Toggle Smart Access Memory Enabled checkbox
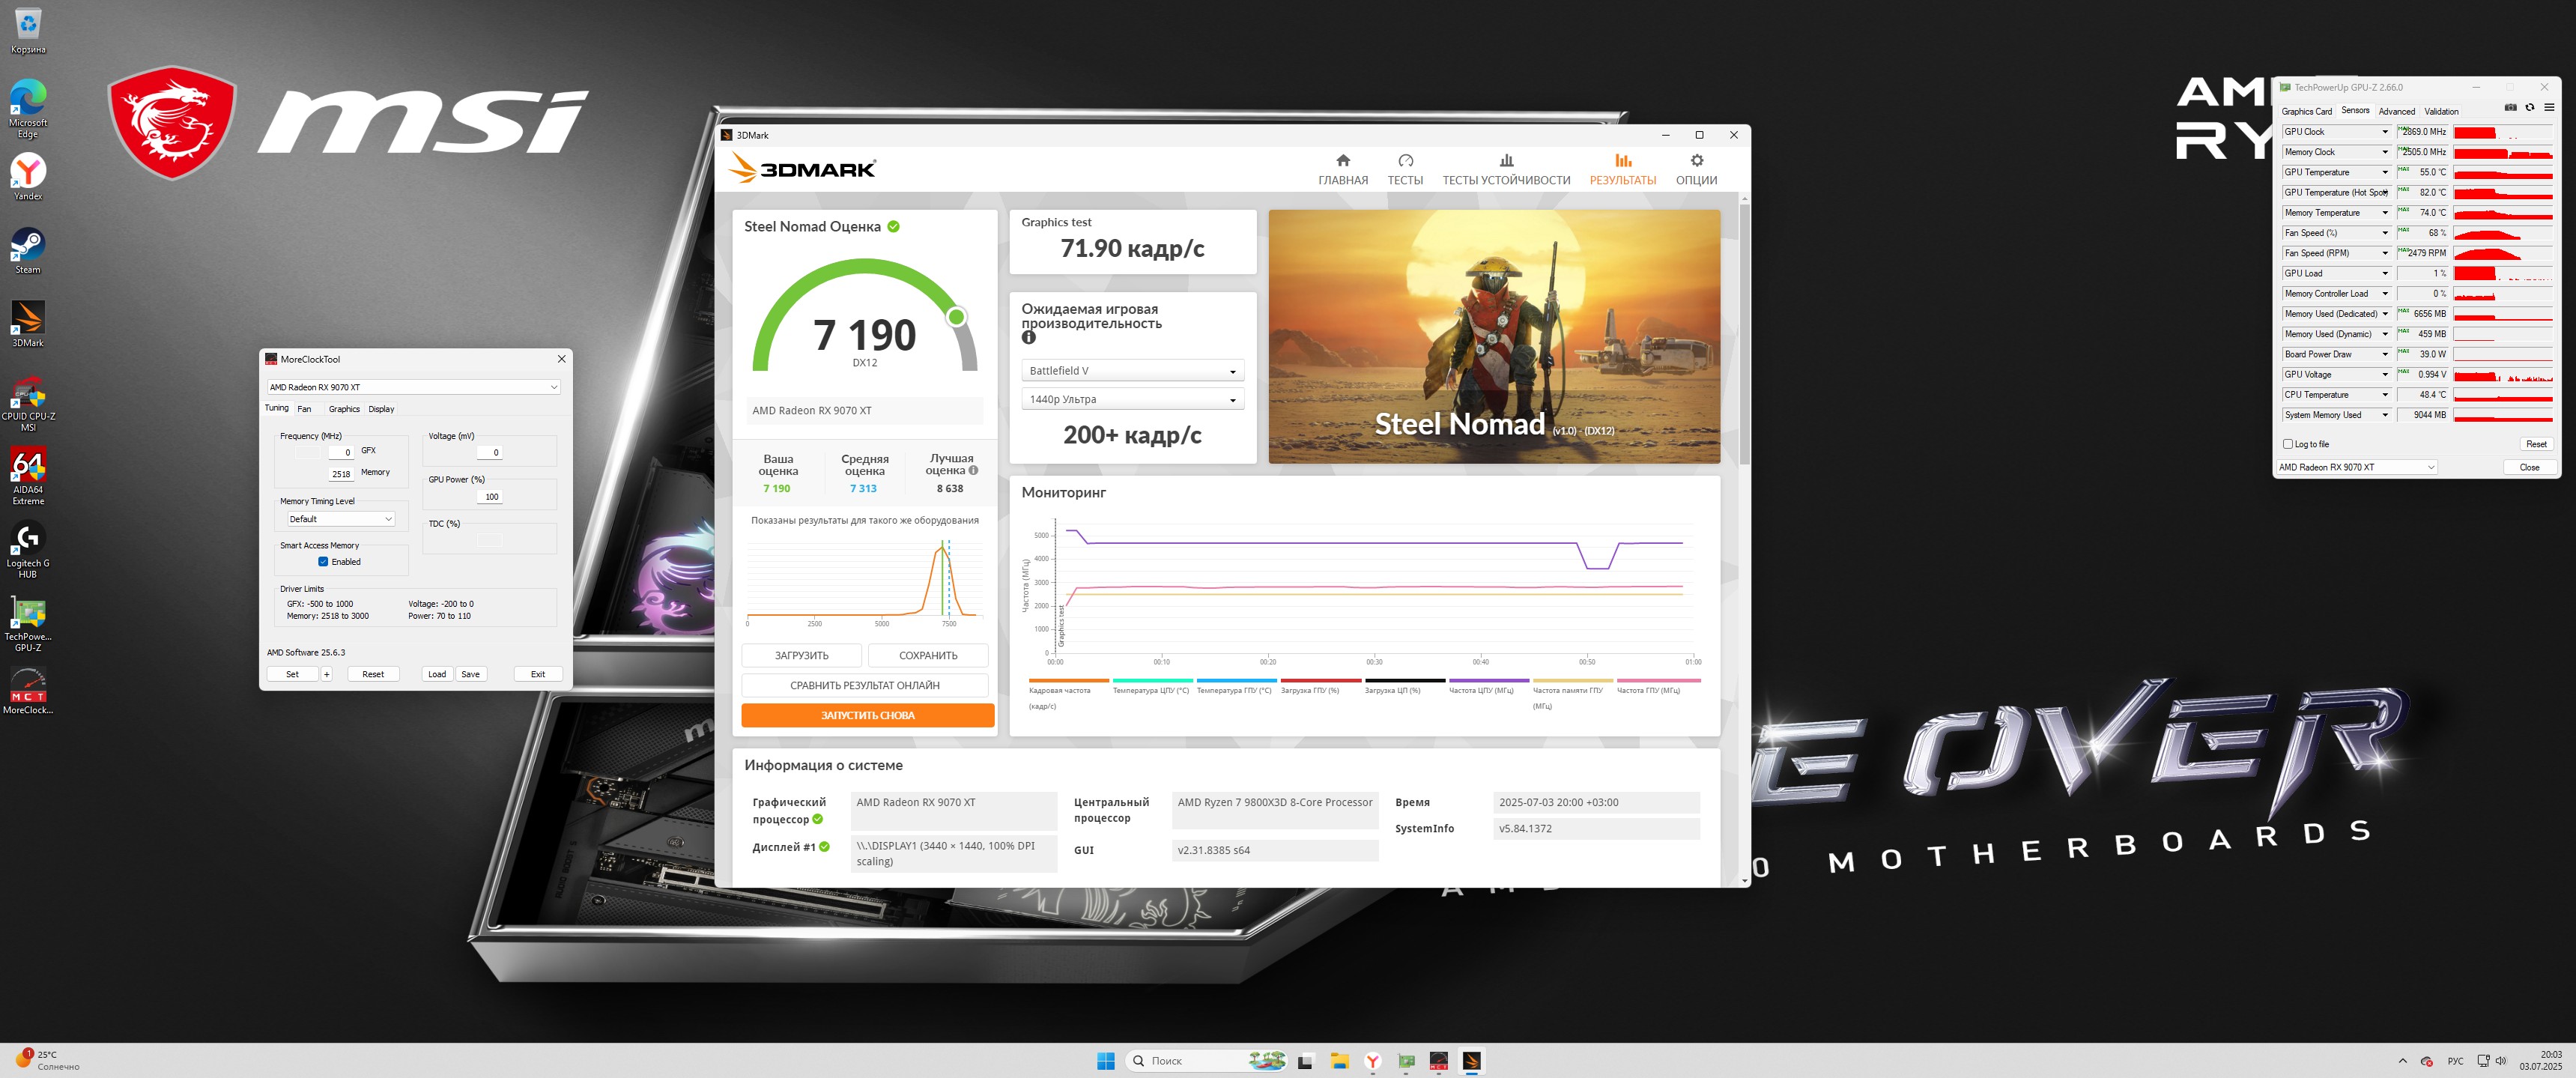The height and width of the screenshot is (1078, 2576). pyautogui.click(x=323, y=562)
